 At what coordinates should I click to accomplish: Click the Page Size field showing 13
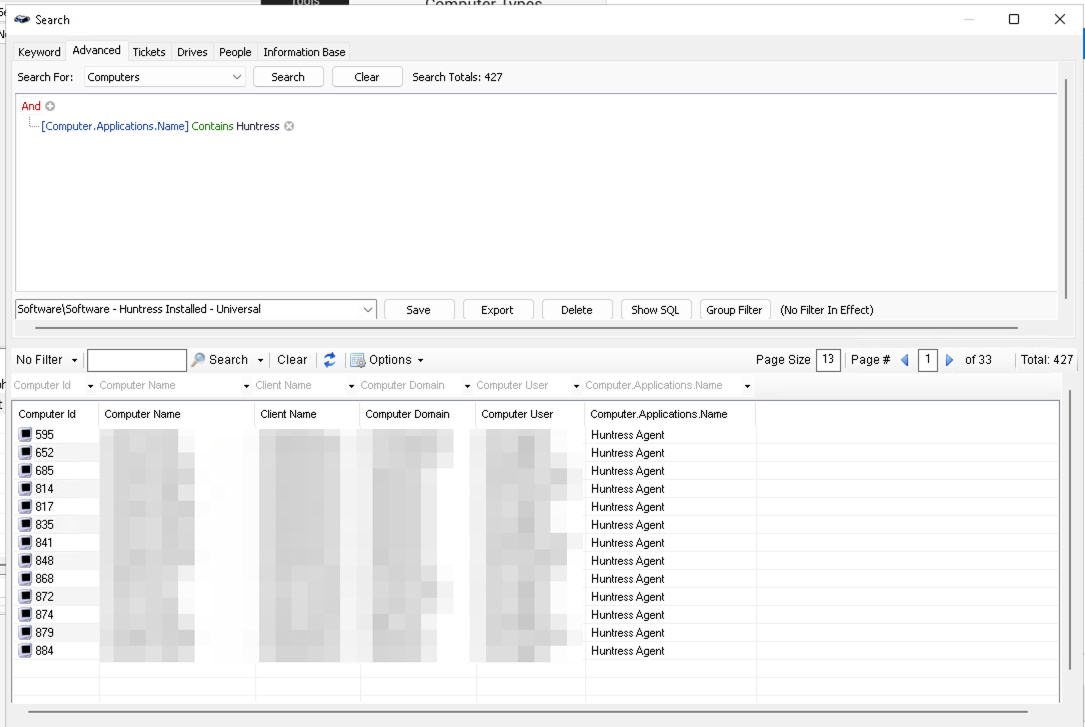pos(828,360)
